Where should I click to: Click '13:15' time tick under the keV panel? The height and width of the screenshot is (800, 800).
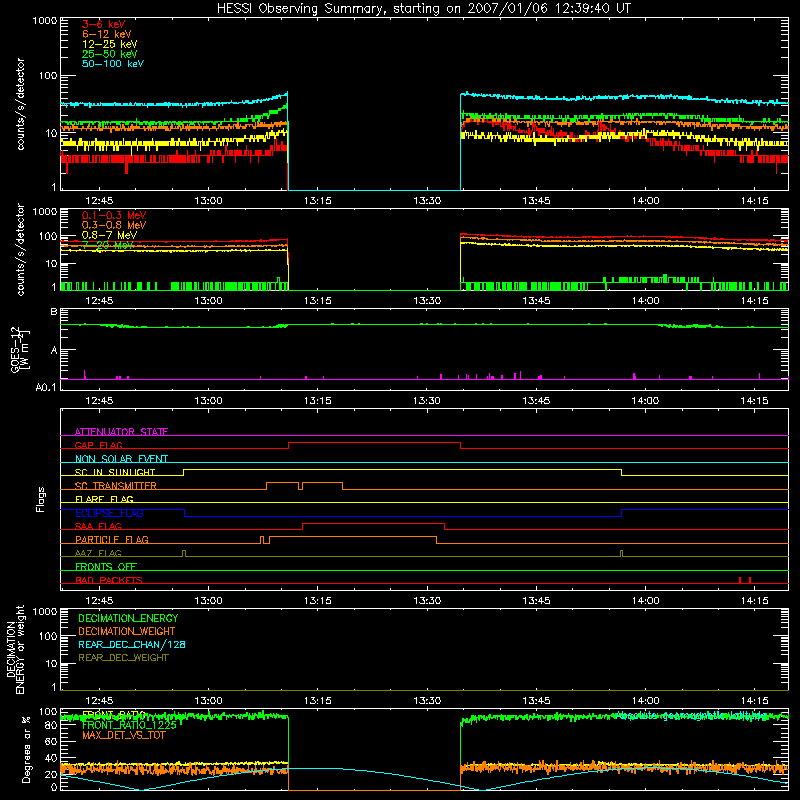(x=317, y=201)
